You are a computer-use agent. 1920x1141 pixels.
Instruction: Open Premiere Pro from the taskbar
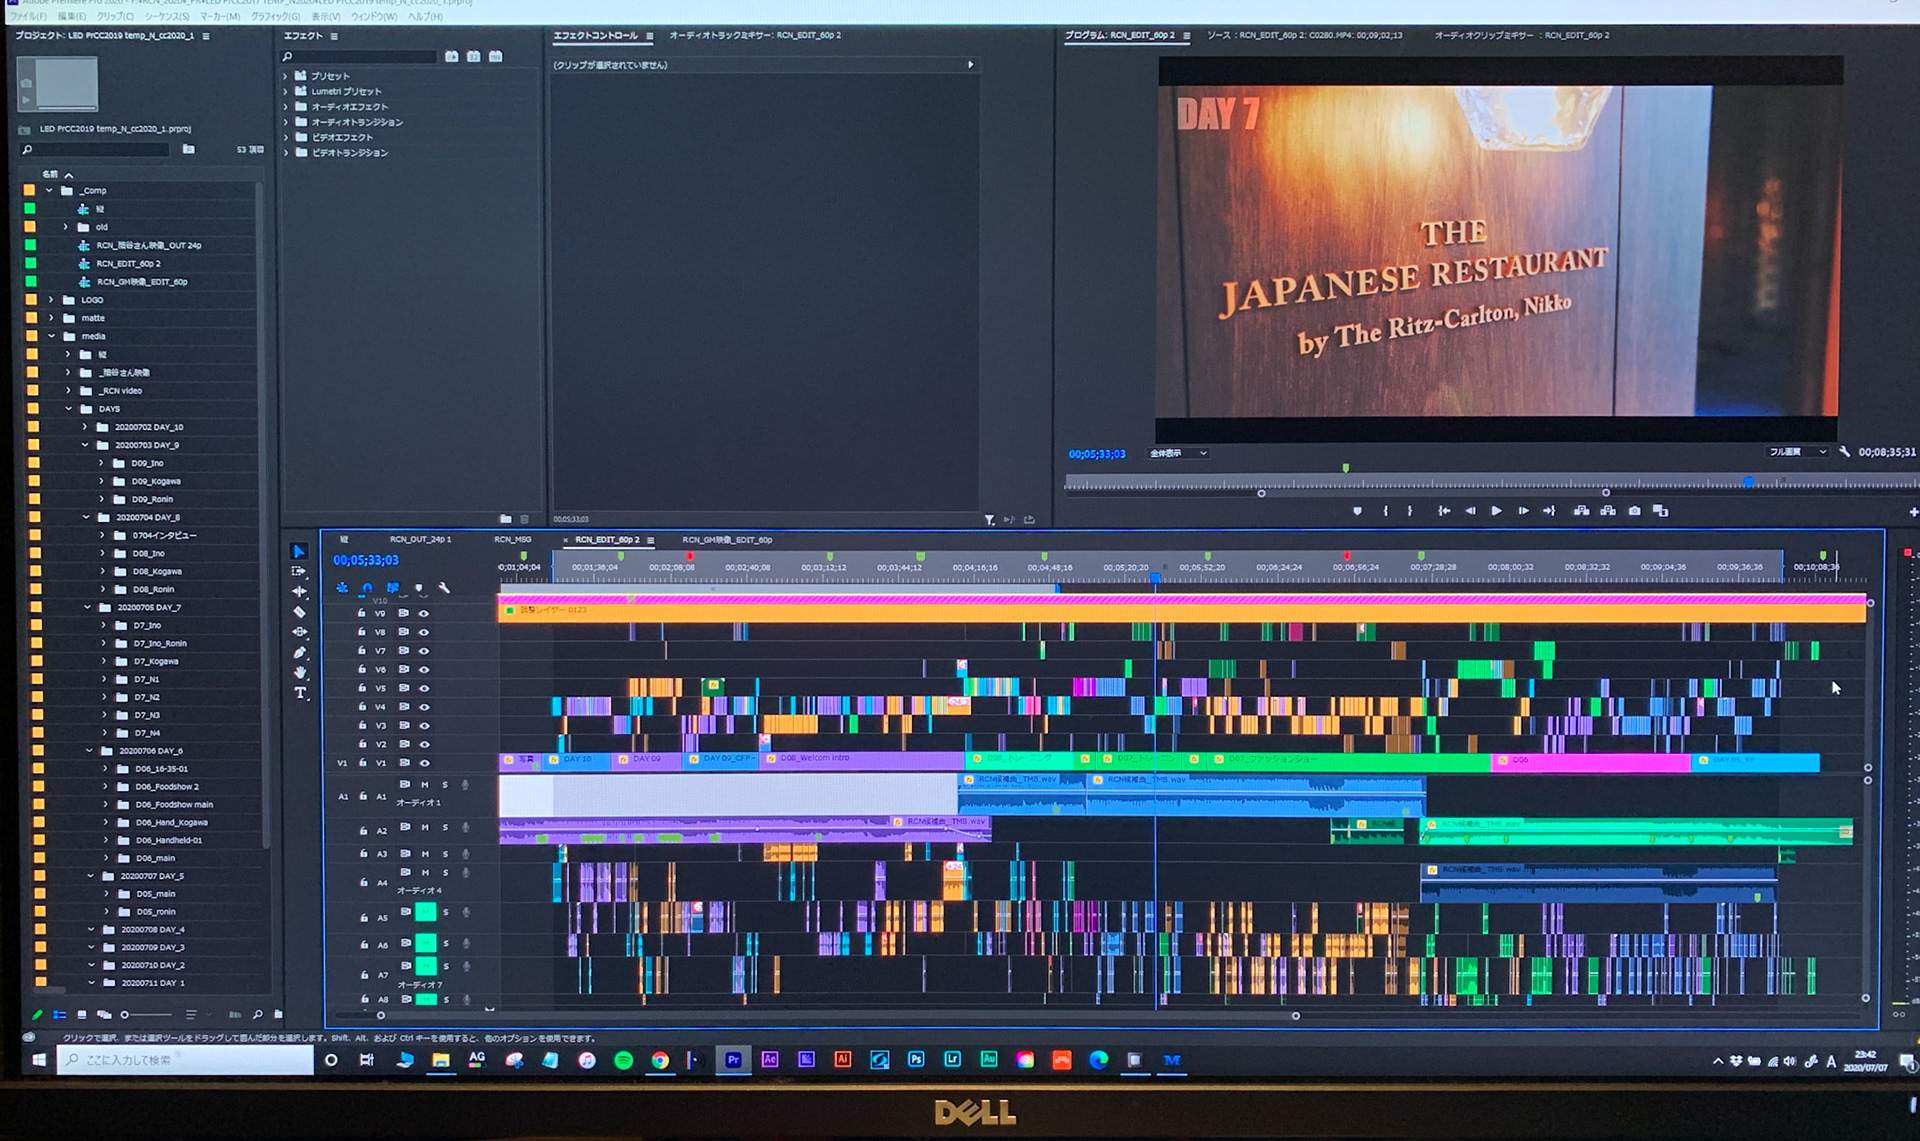[x=733, y=1060]
